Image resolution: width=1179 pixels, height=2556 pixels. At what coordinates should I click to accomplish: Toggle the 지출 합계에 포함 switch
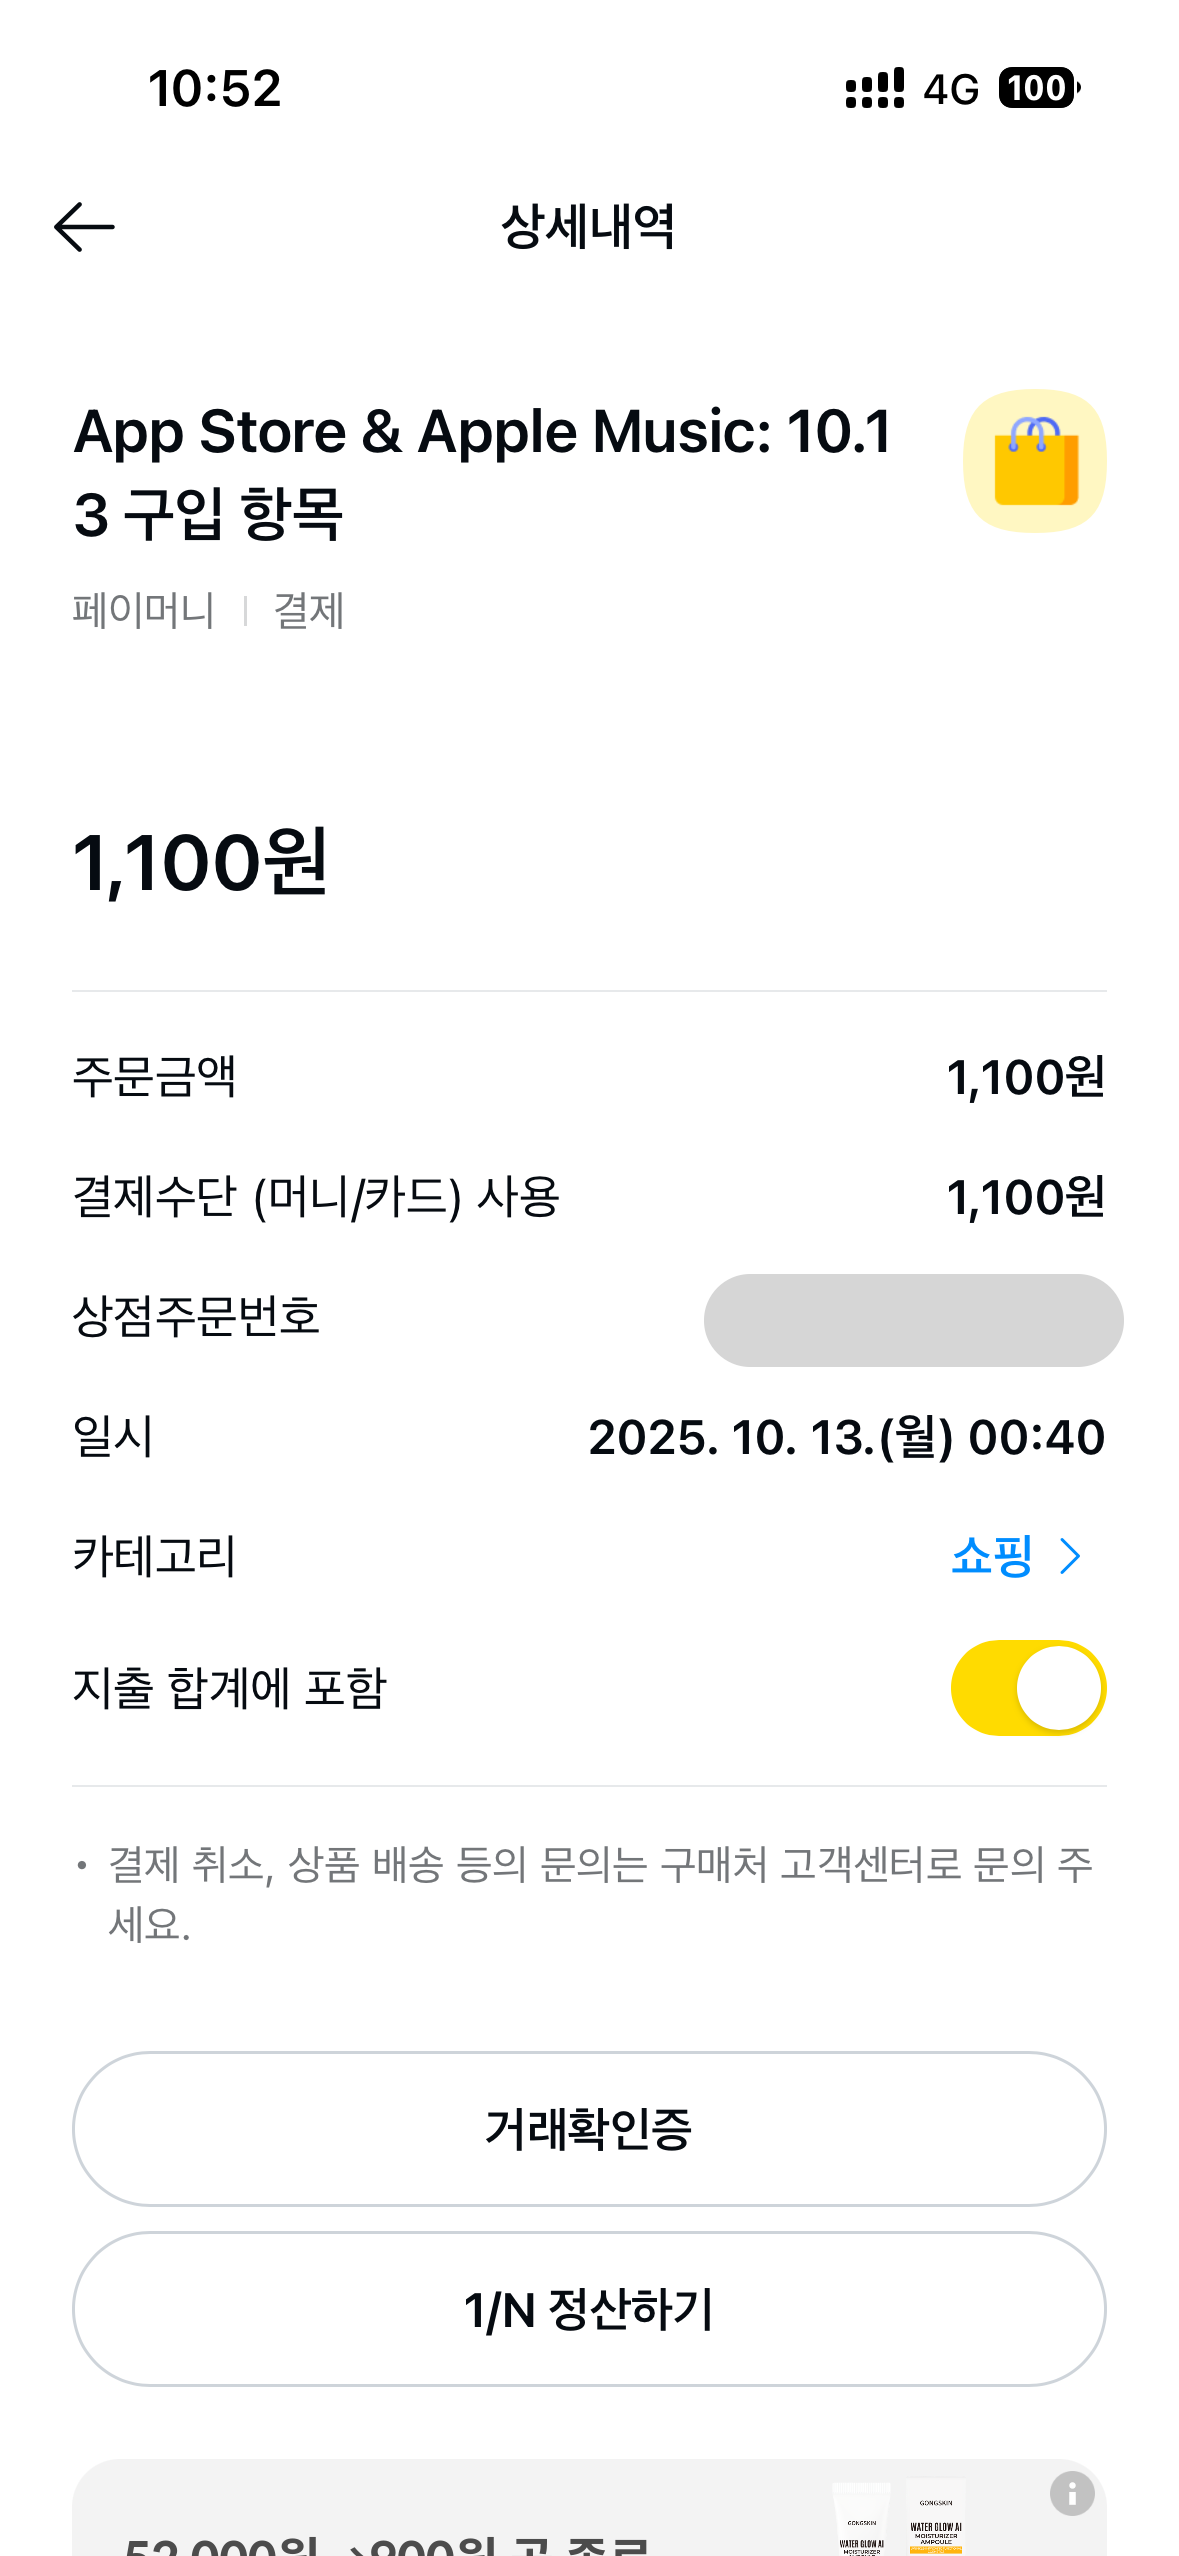(x=1027, y=1688)
